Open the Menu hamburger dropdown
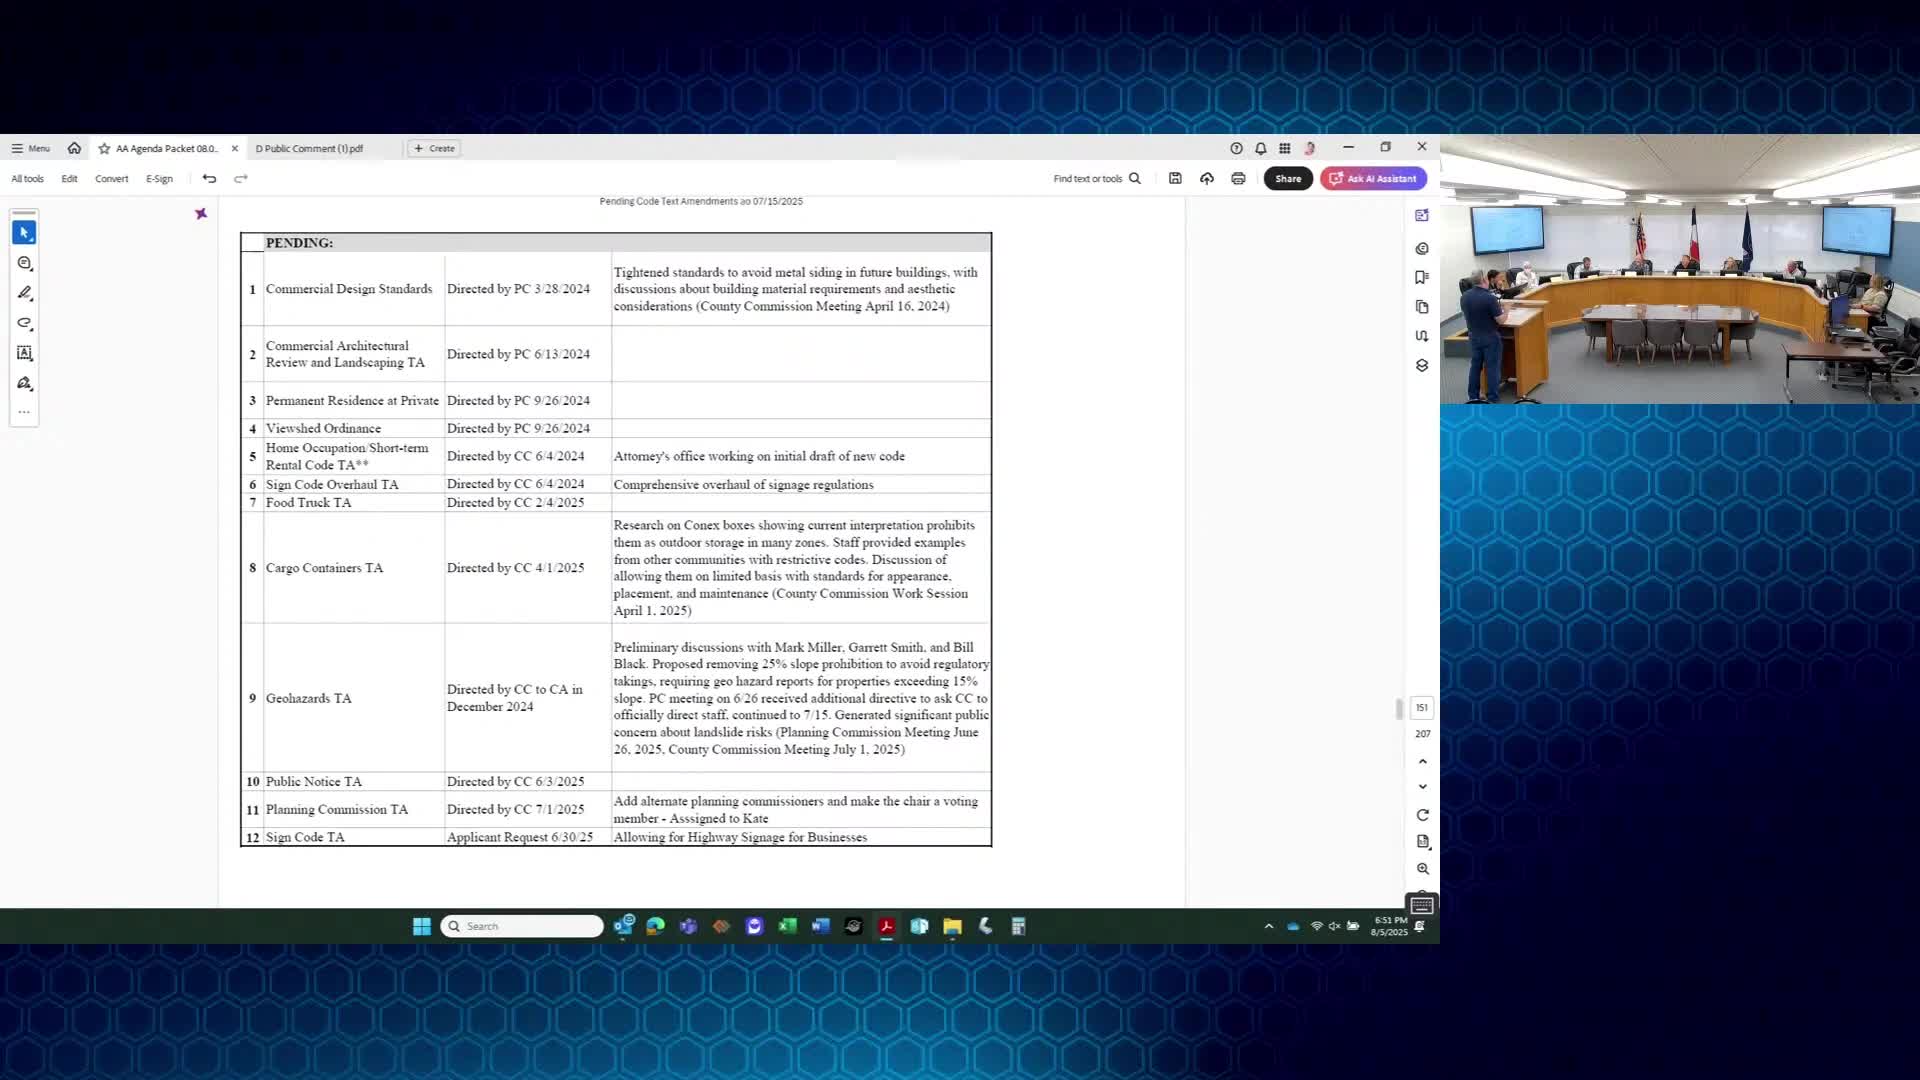The width and height of the screenshot is (1920, 1080). click(x=30, y=148)
